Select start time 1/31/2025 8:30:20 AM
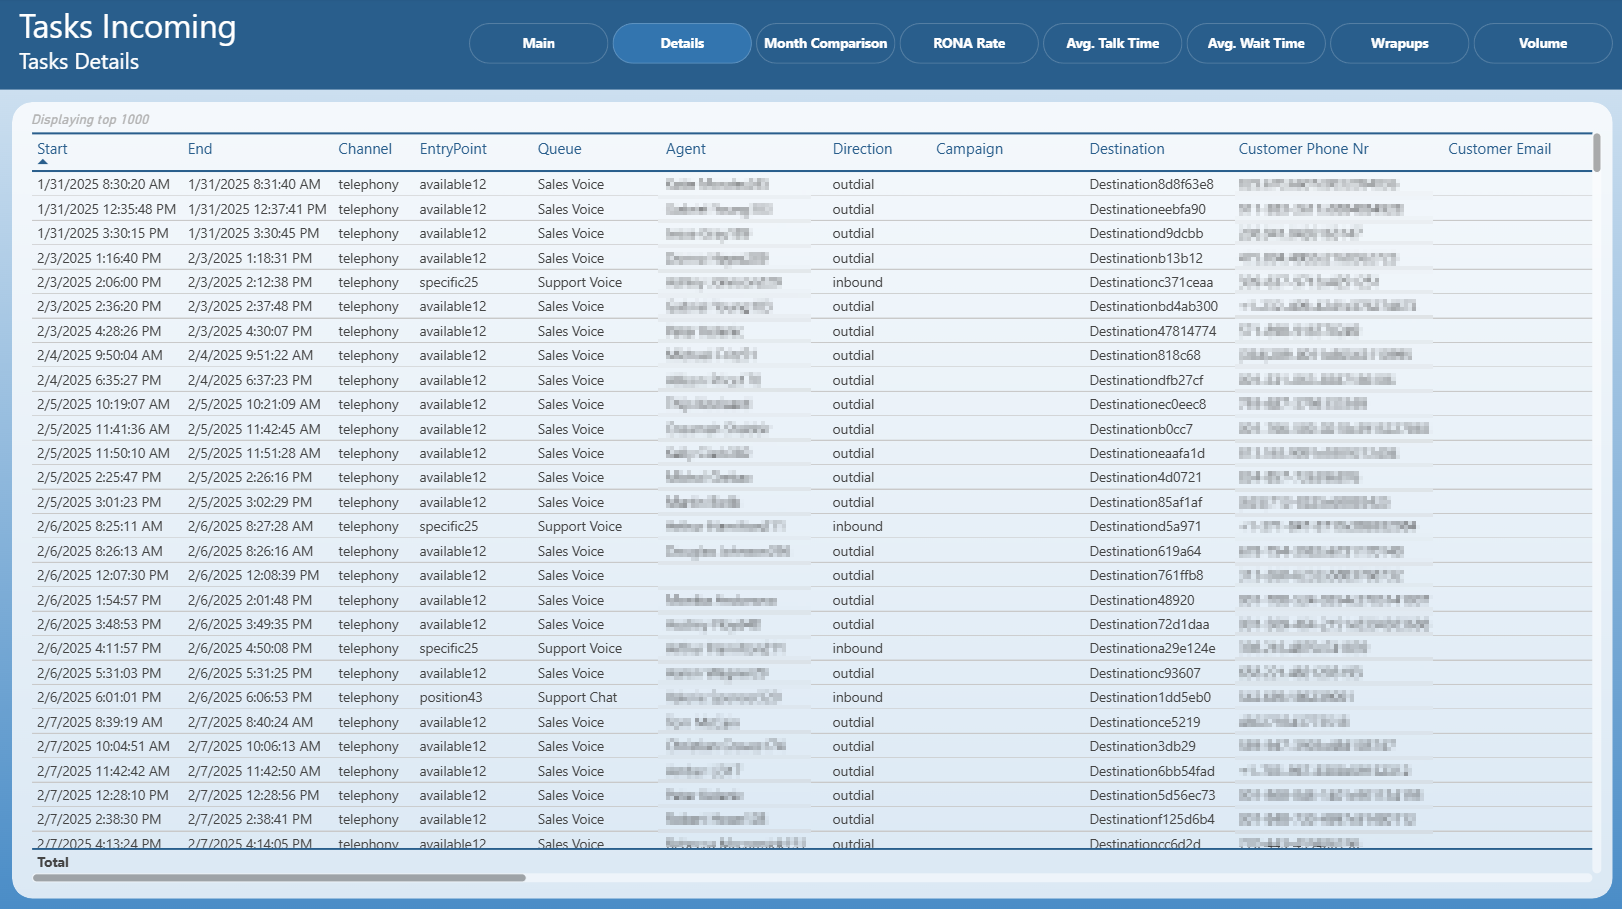This screenshot has width=1622, height=909. (x=103, y=185)
